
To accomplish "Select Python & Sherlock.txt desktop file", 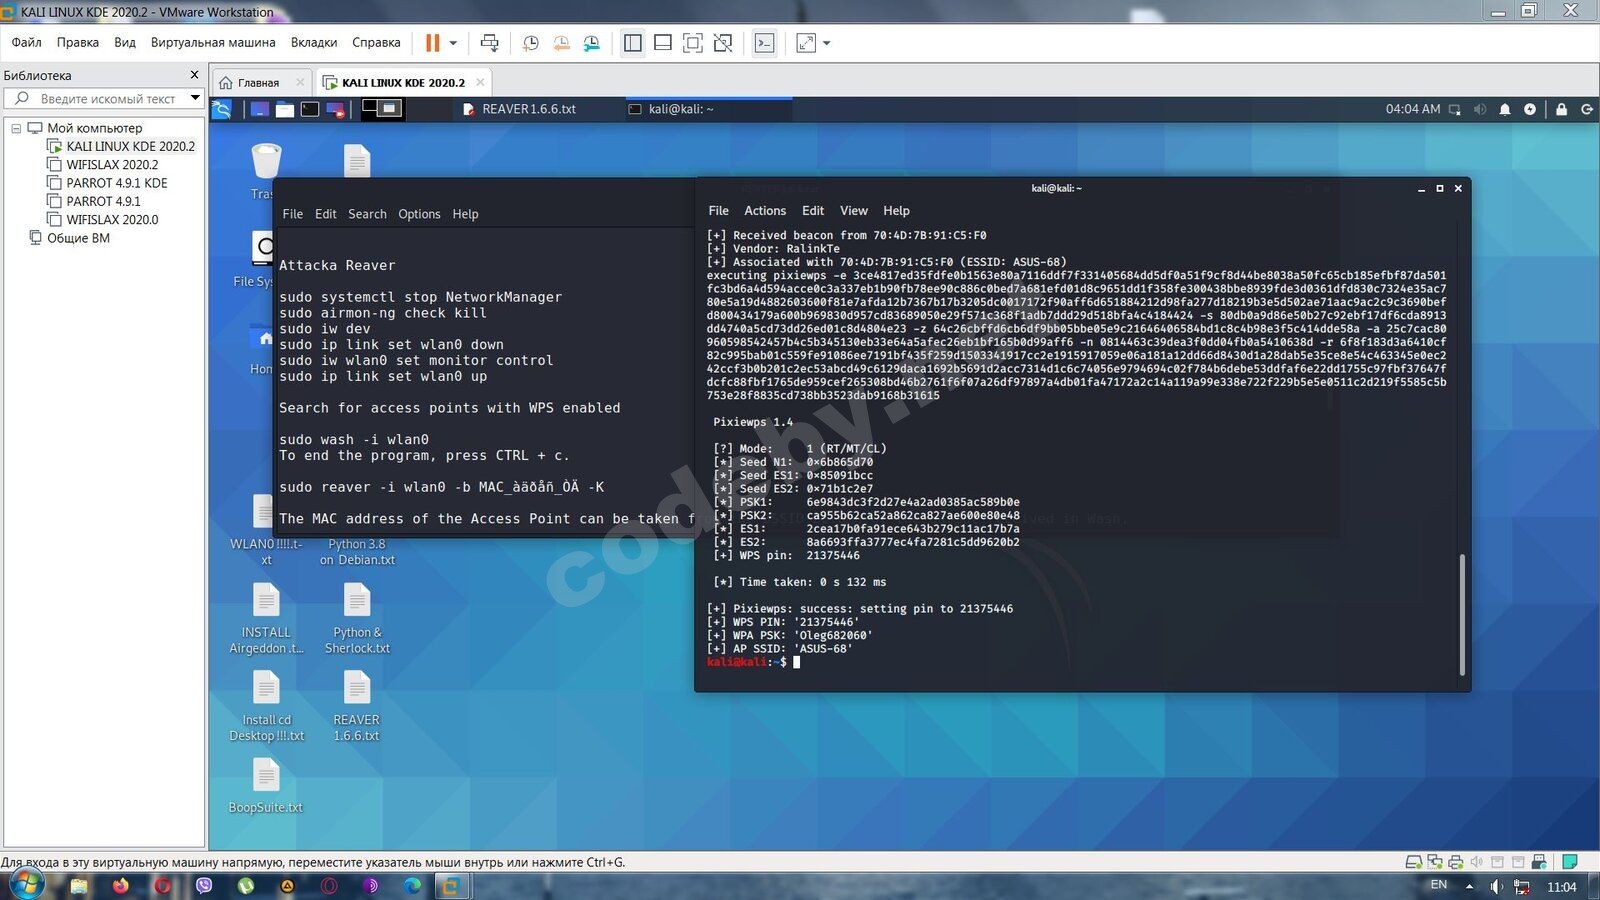I will click(x=357, y=618).
